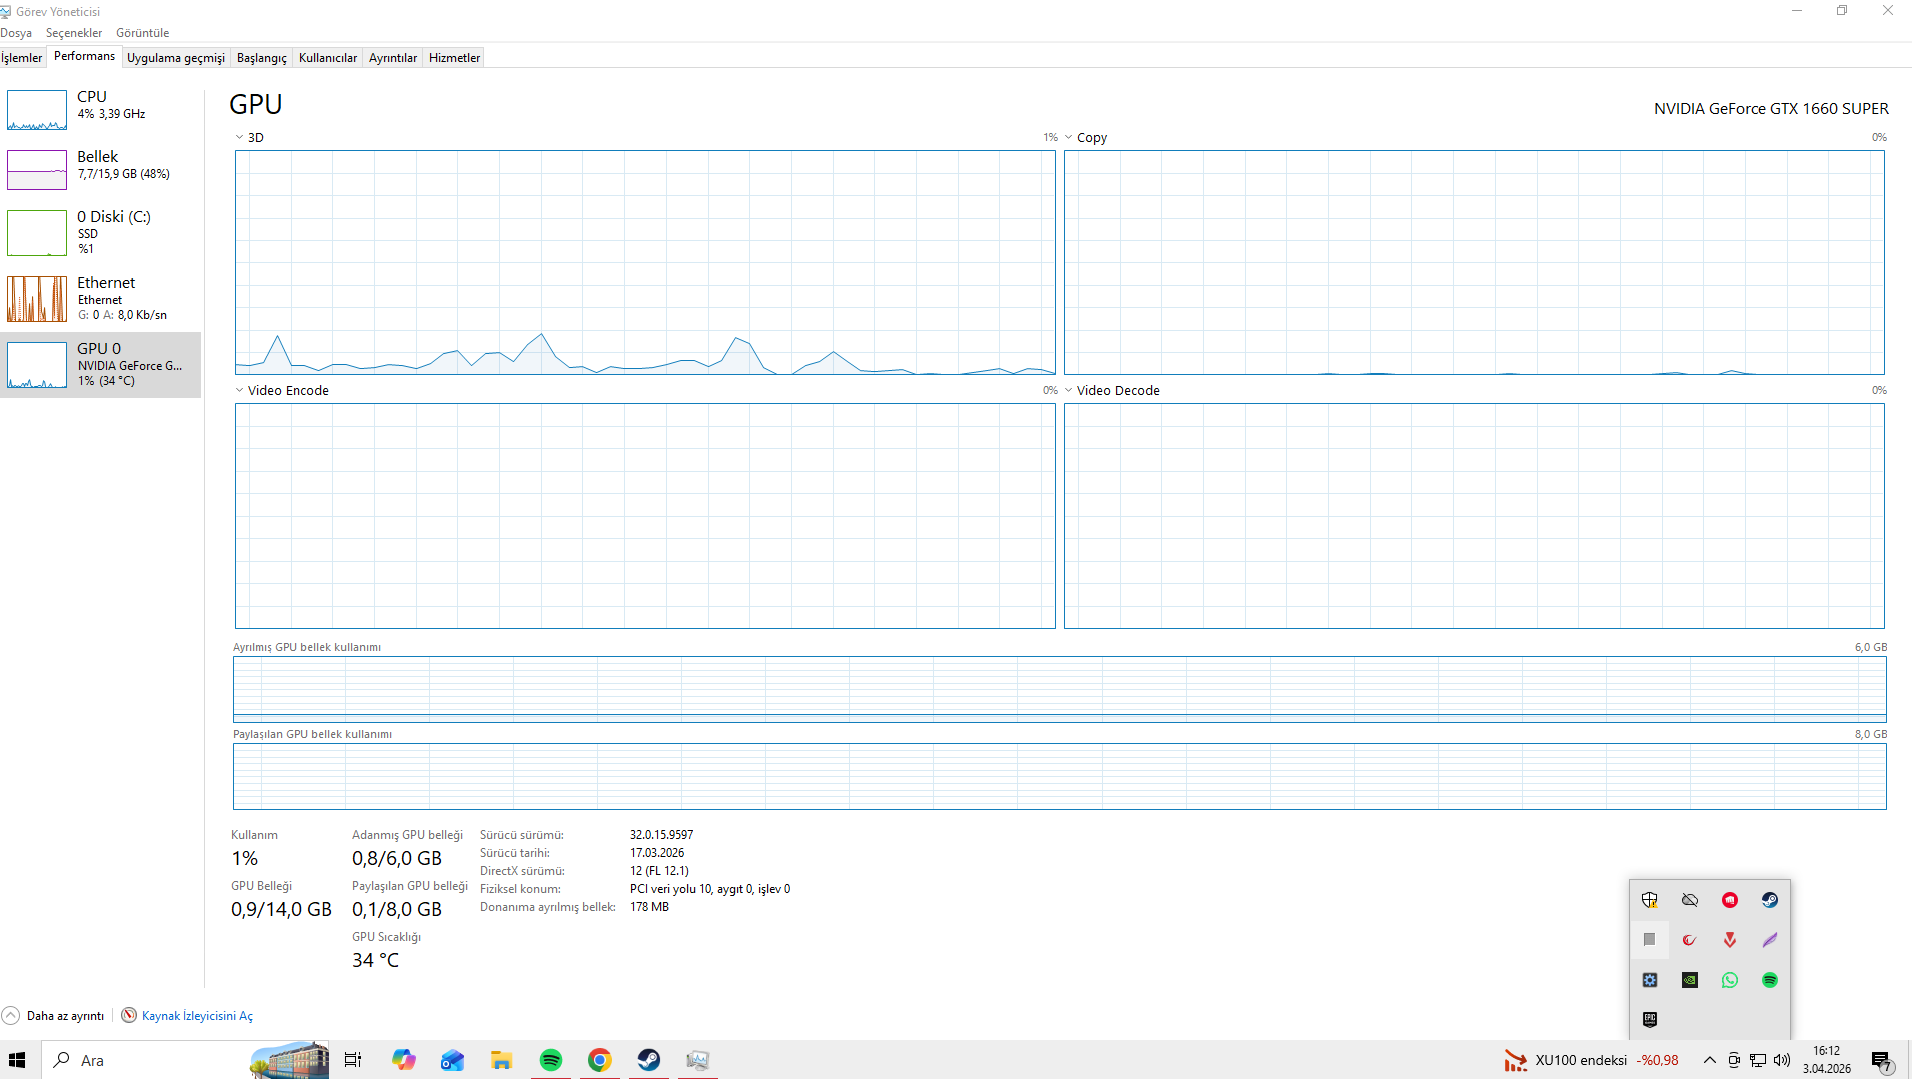1912x1079 pixels.
Task: Click the driver version 32.0.15.9597 value
Action: [661, 835]
